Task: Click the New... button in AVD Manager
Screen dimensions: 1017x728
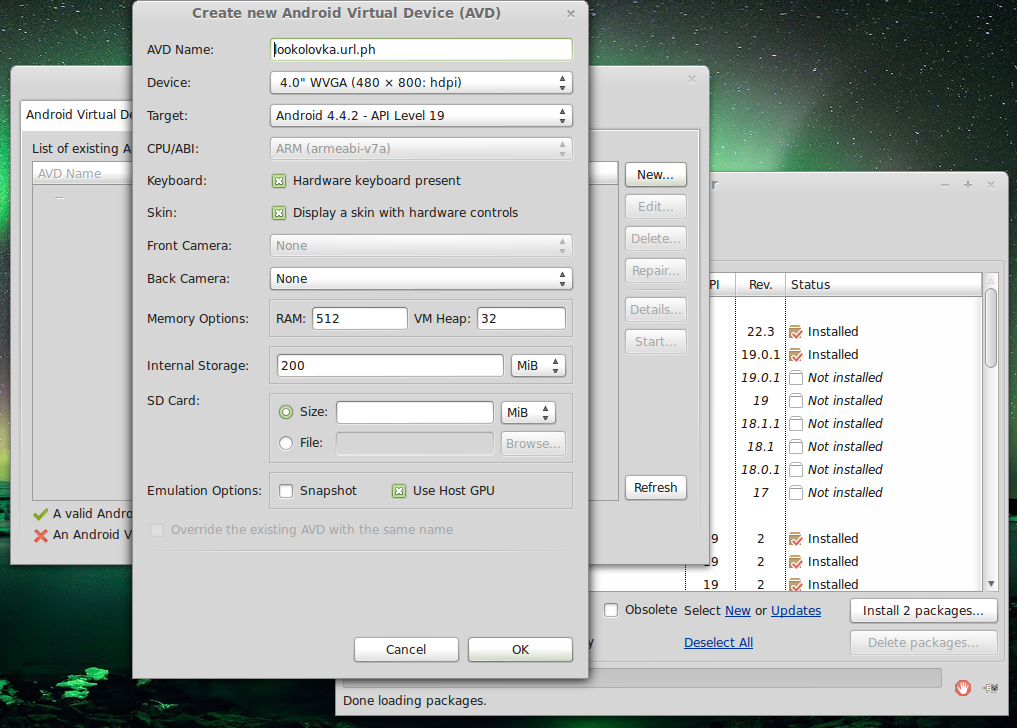Action: (655, 175)
